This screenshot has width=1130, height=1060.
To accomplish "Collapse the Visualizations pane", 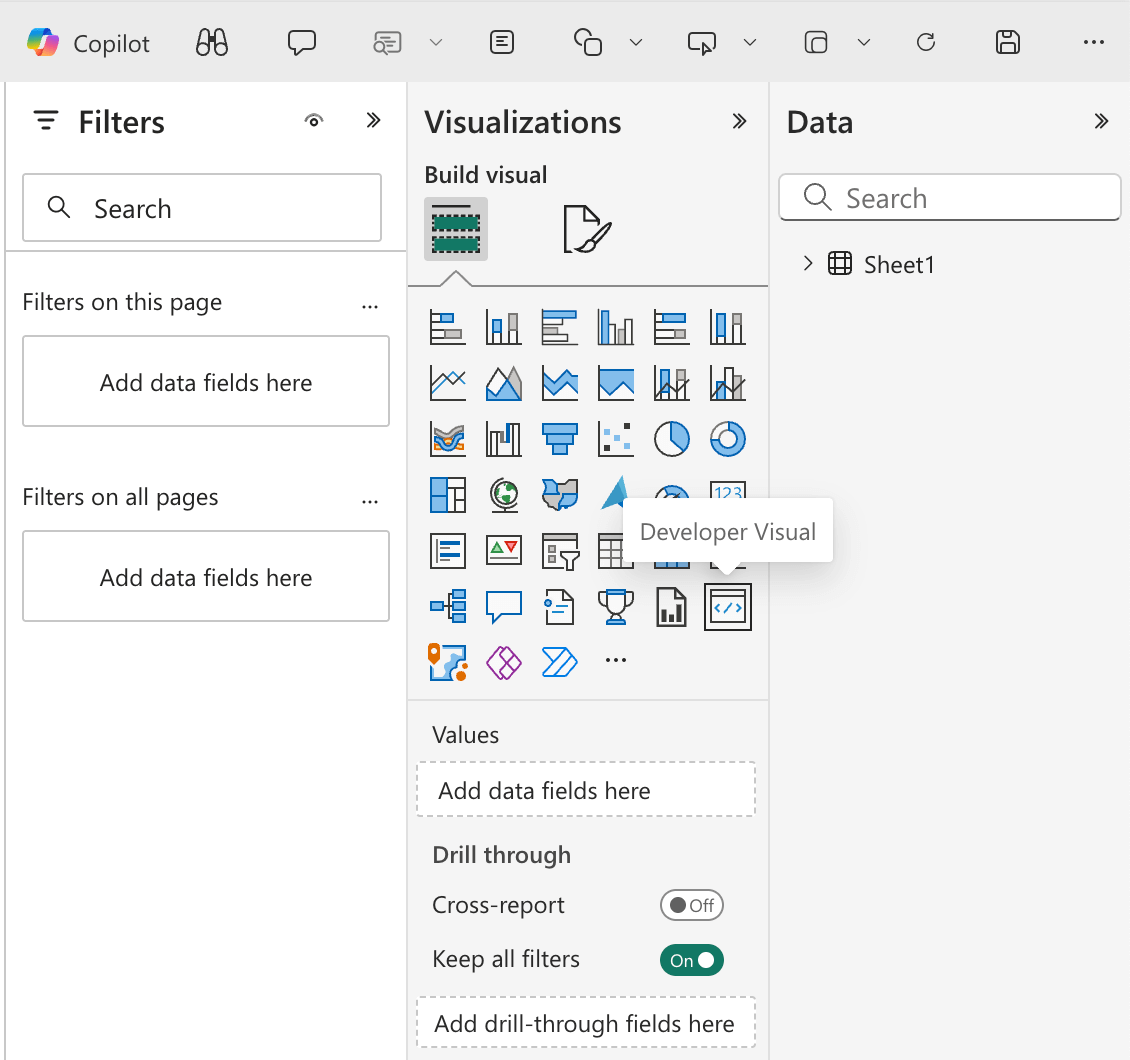I will point(739,121).
